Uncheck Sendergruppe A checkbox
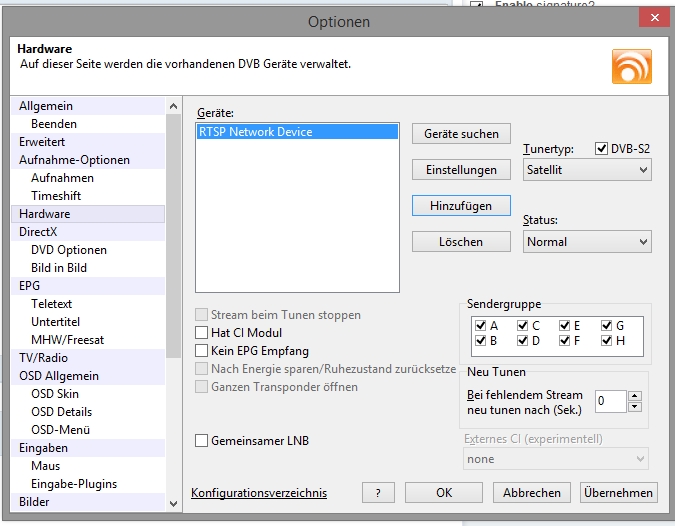This screenshot has width=675, height=526. tap(481, 325)
